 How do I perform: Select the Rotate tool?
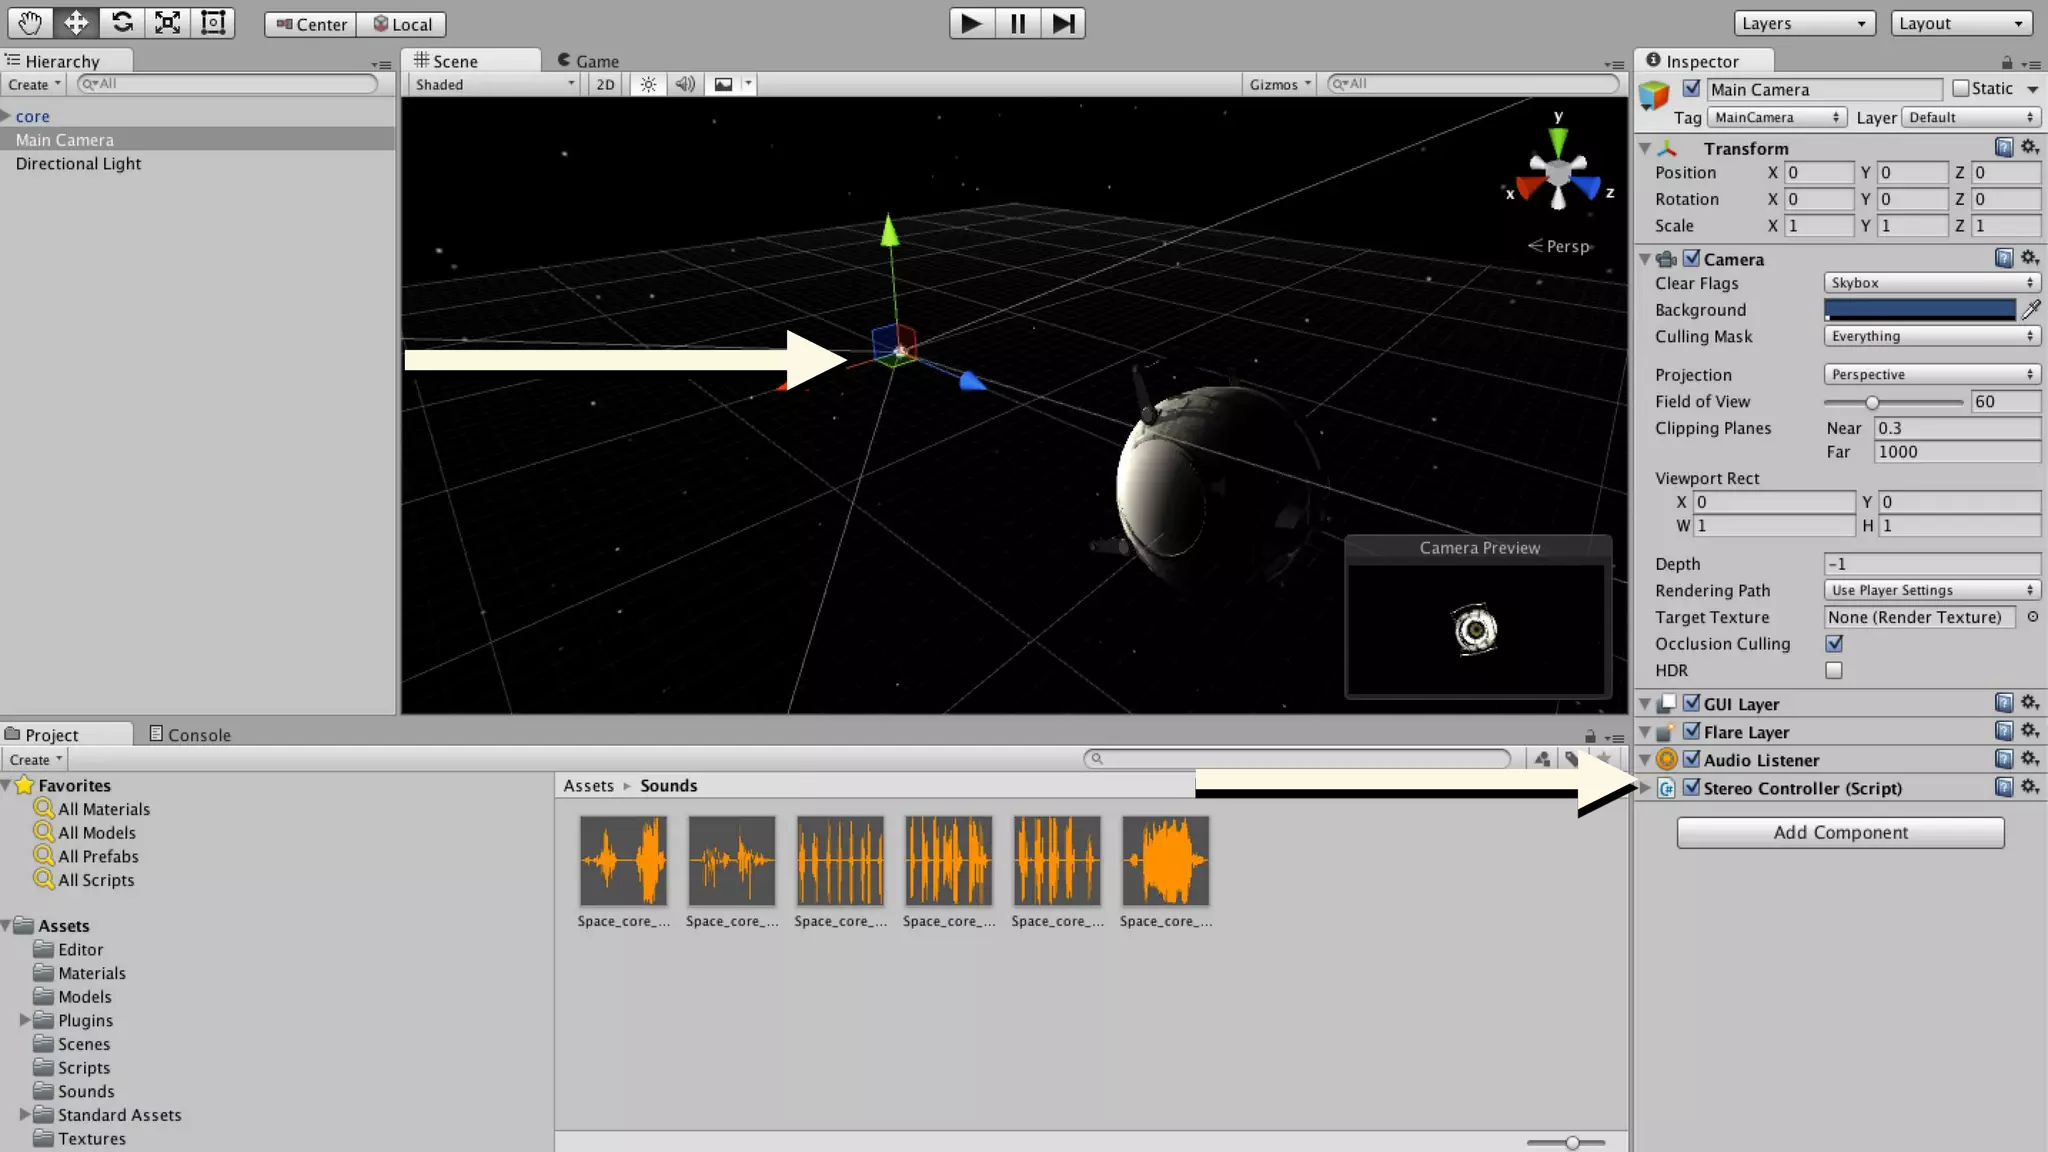pyautogui.click(x=122, y=22)
